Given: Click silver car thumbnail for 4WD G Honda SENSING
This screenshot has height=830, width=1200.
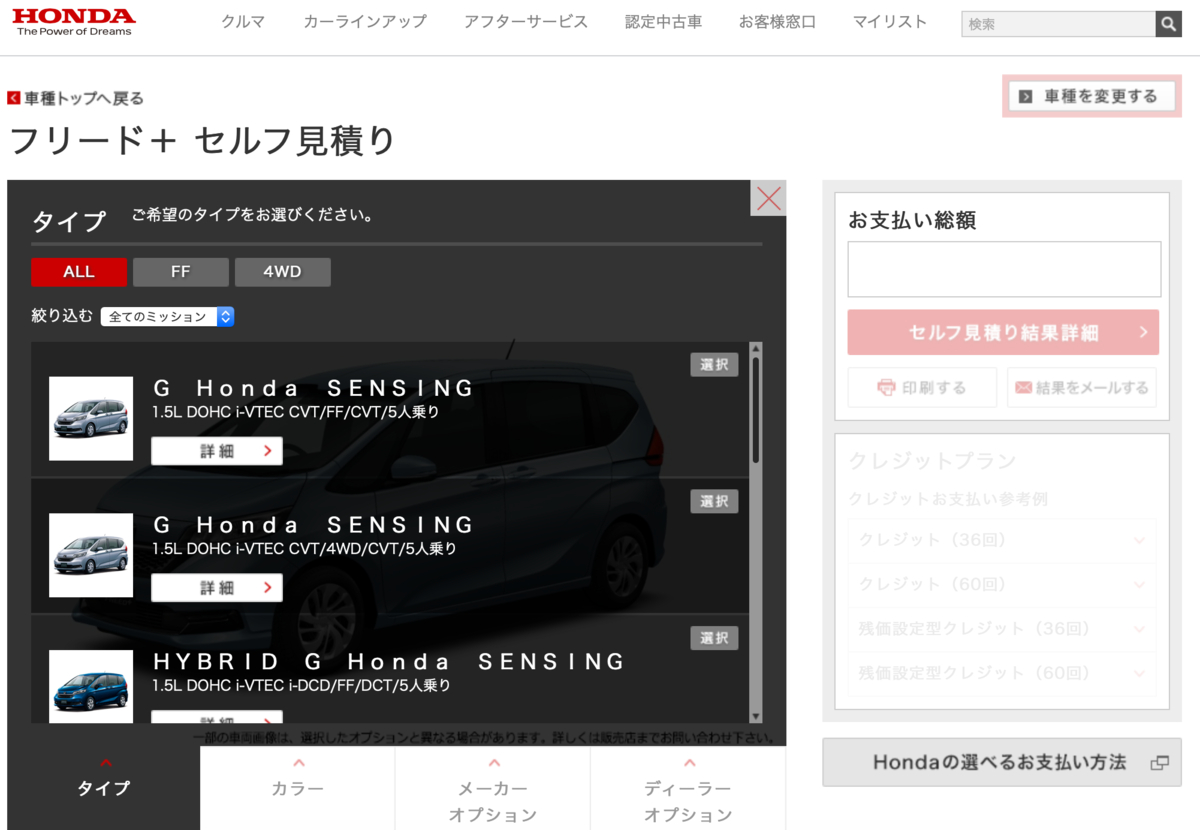Looking at the screenshot, I should (91, 555).
